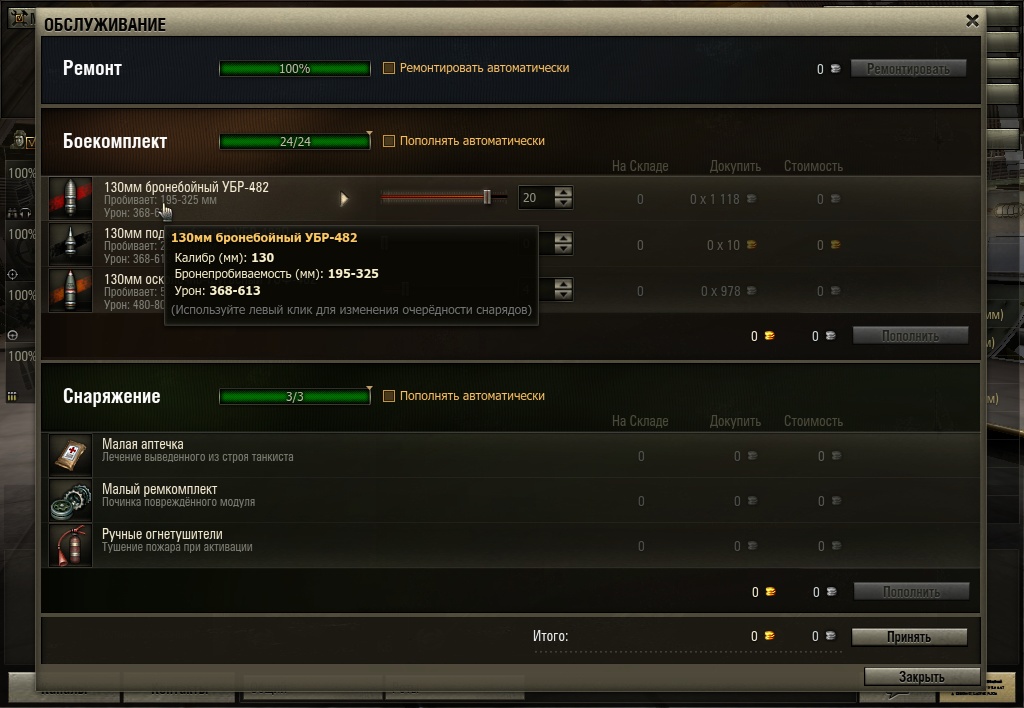Click the high-explosive shell icon with orange band
This screenshot has height=708, width=1024.
point(71,290)
